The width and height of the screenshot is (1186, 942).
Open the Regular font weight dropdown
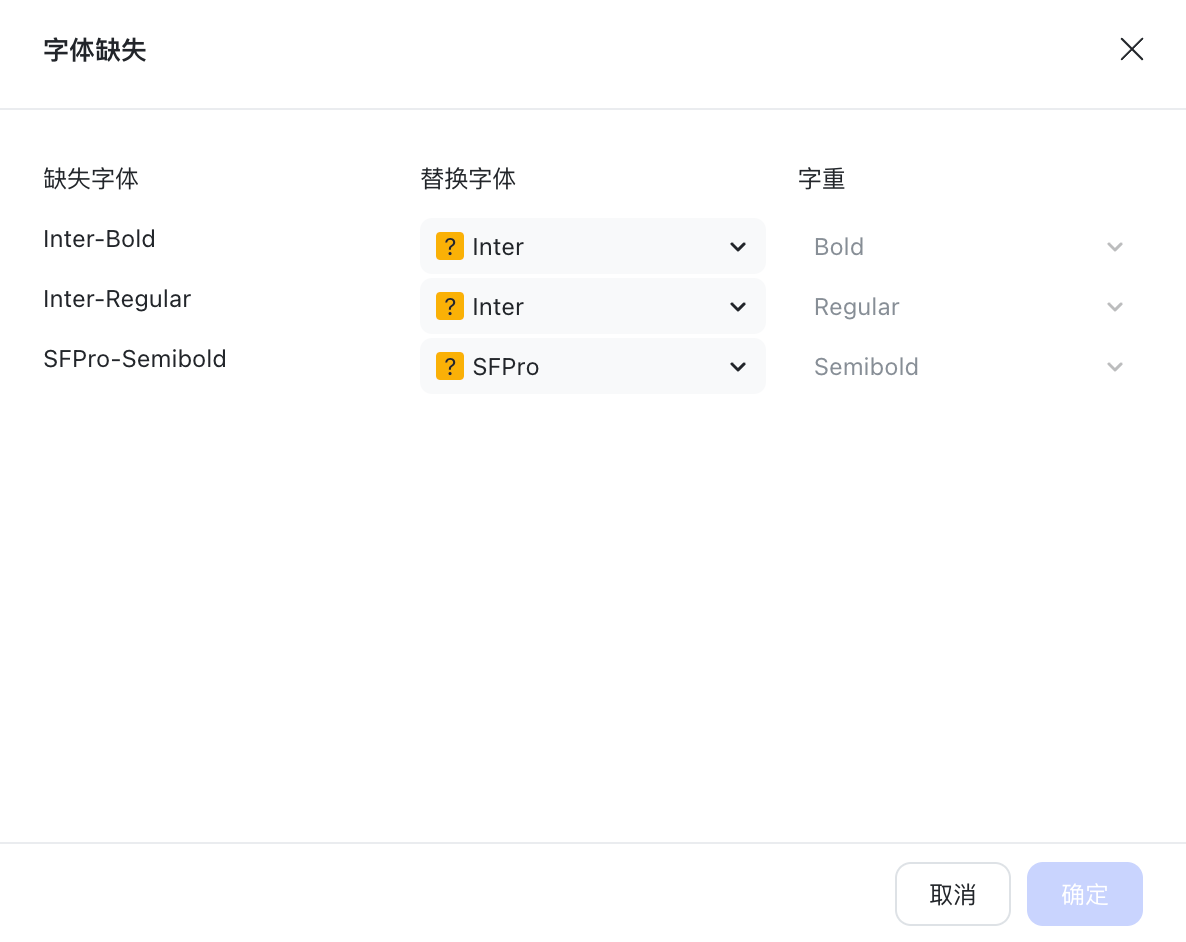pyautogui.click(x=969, y=306)
